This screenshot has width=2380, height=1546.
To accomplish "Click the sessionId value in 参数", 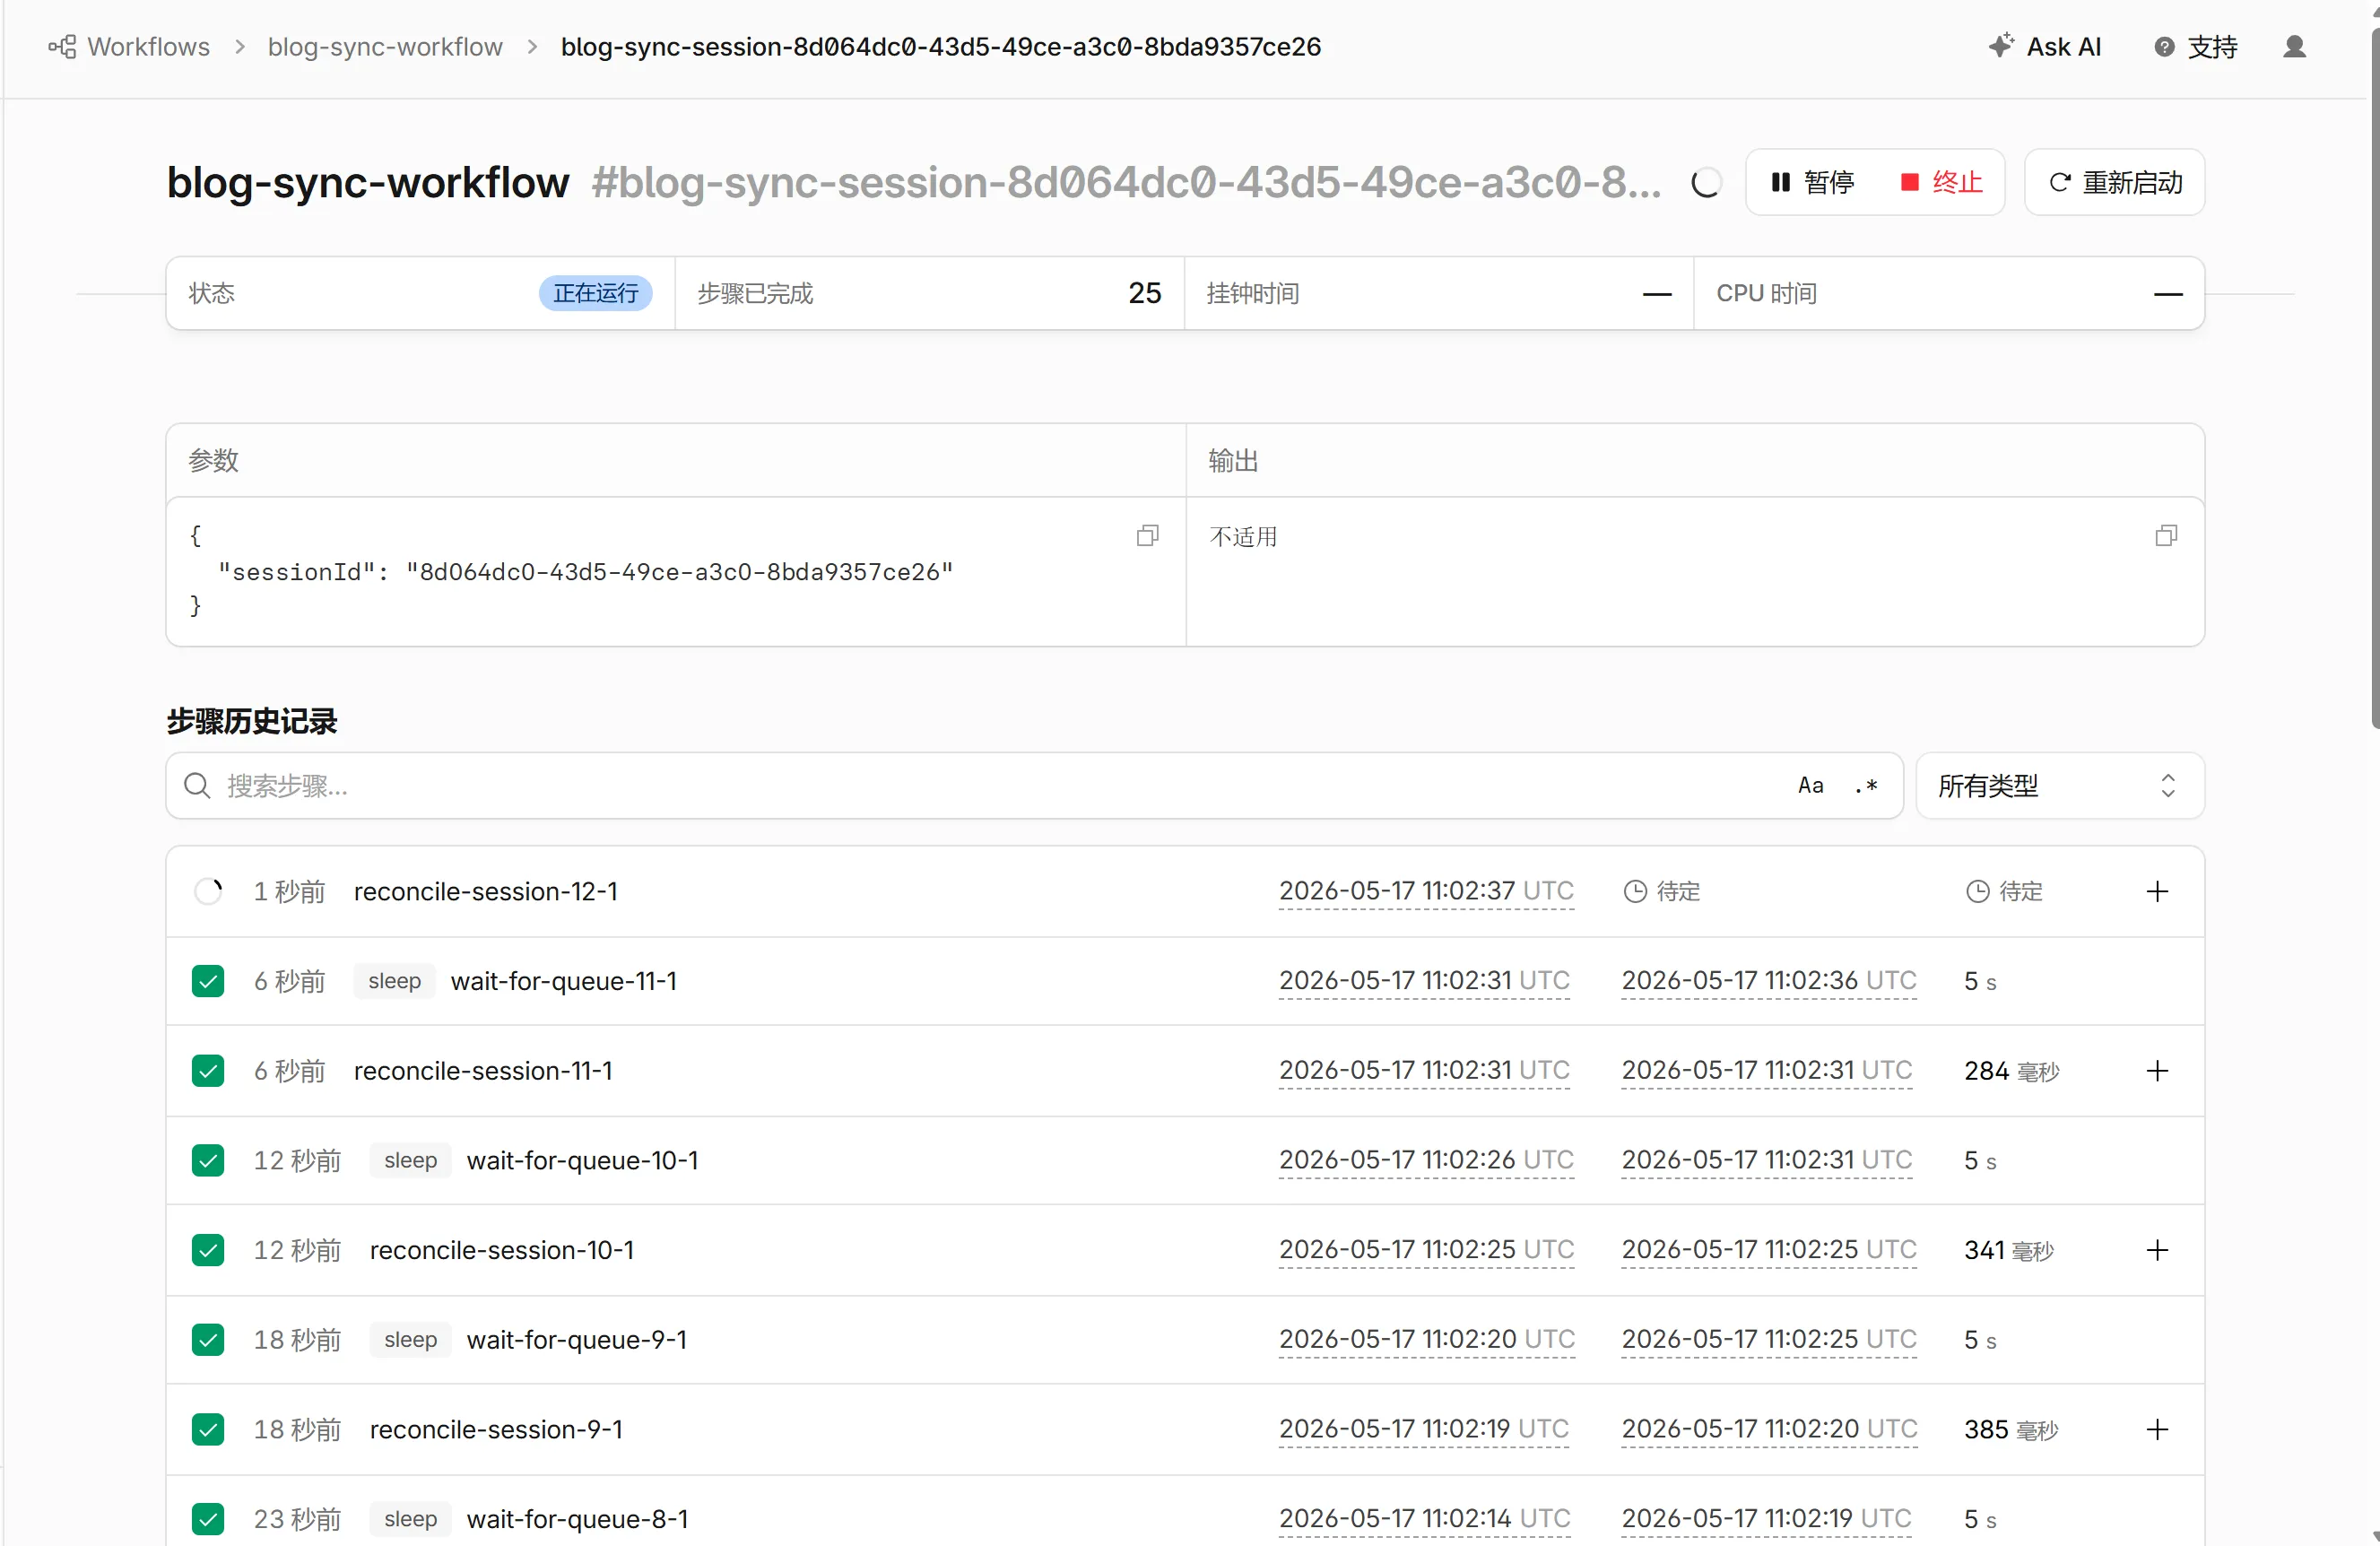I will 680,572.
